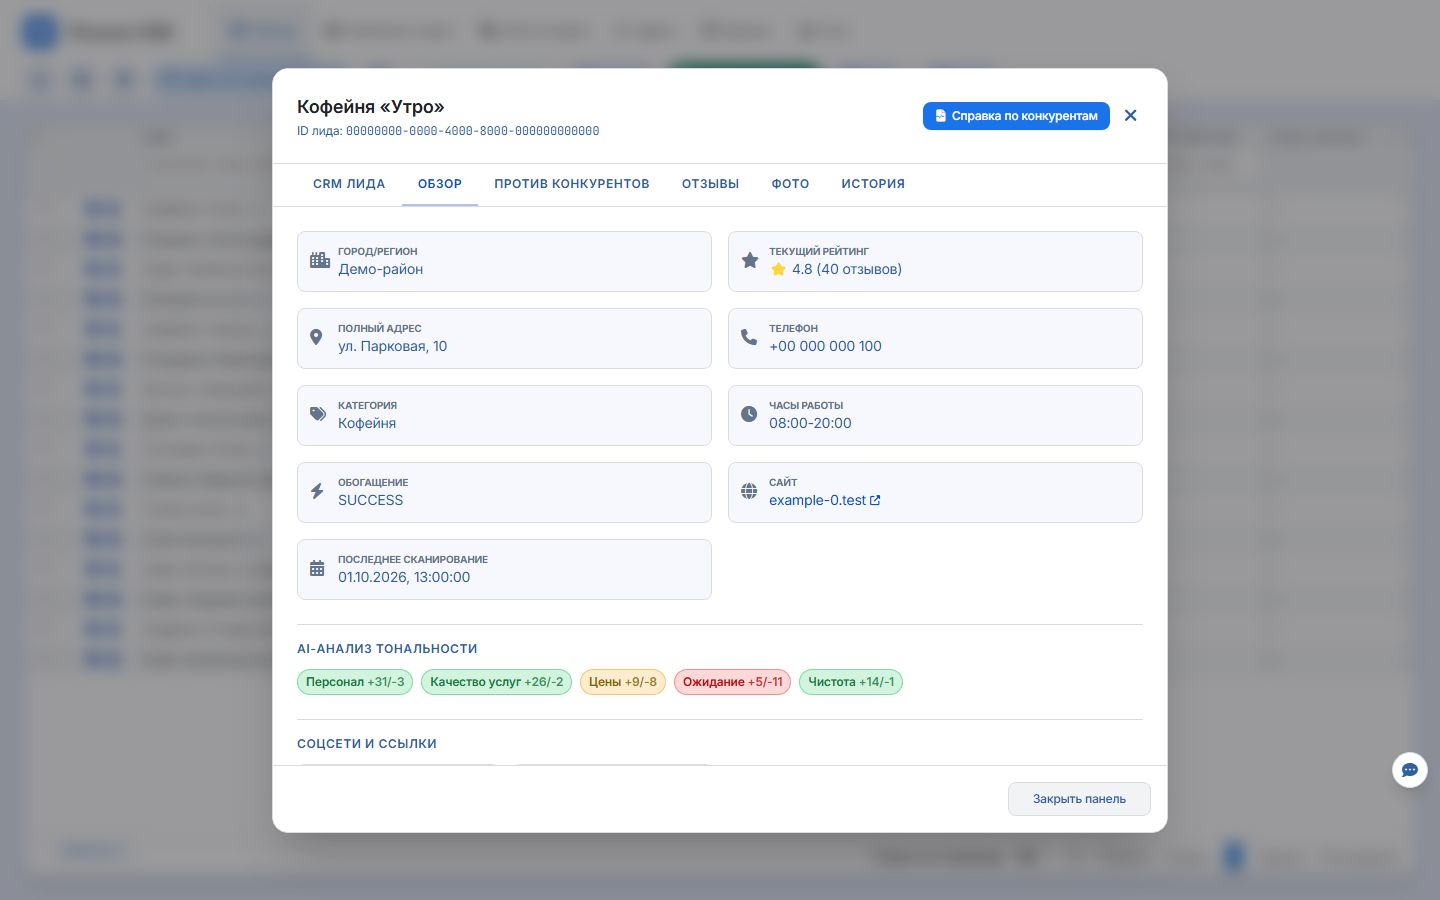The height and width of the screenshot is (900, 1440).
Task: Select the Чистота +14/-1 sentiment chip
Action: coord(851,682)
